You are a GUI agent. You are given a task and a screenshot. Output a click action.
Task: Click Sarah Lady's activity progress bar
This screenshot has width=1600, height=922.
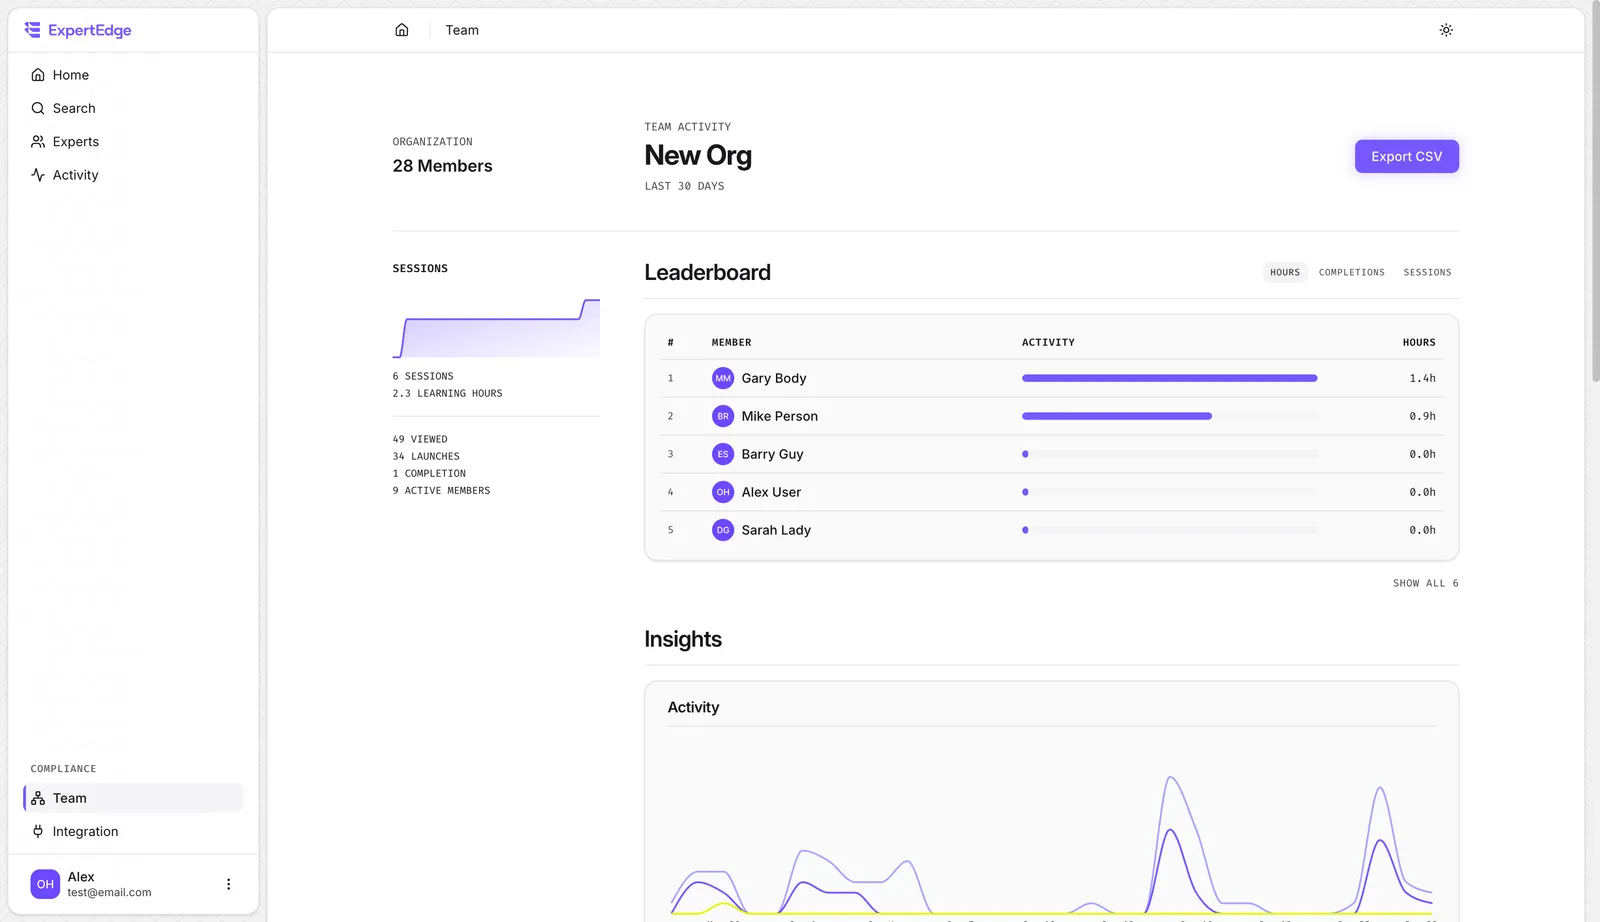tap(1169, 530)
